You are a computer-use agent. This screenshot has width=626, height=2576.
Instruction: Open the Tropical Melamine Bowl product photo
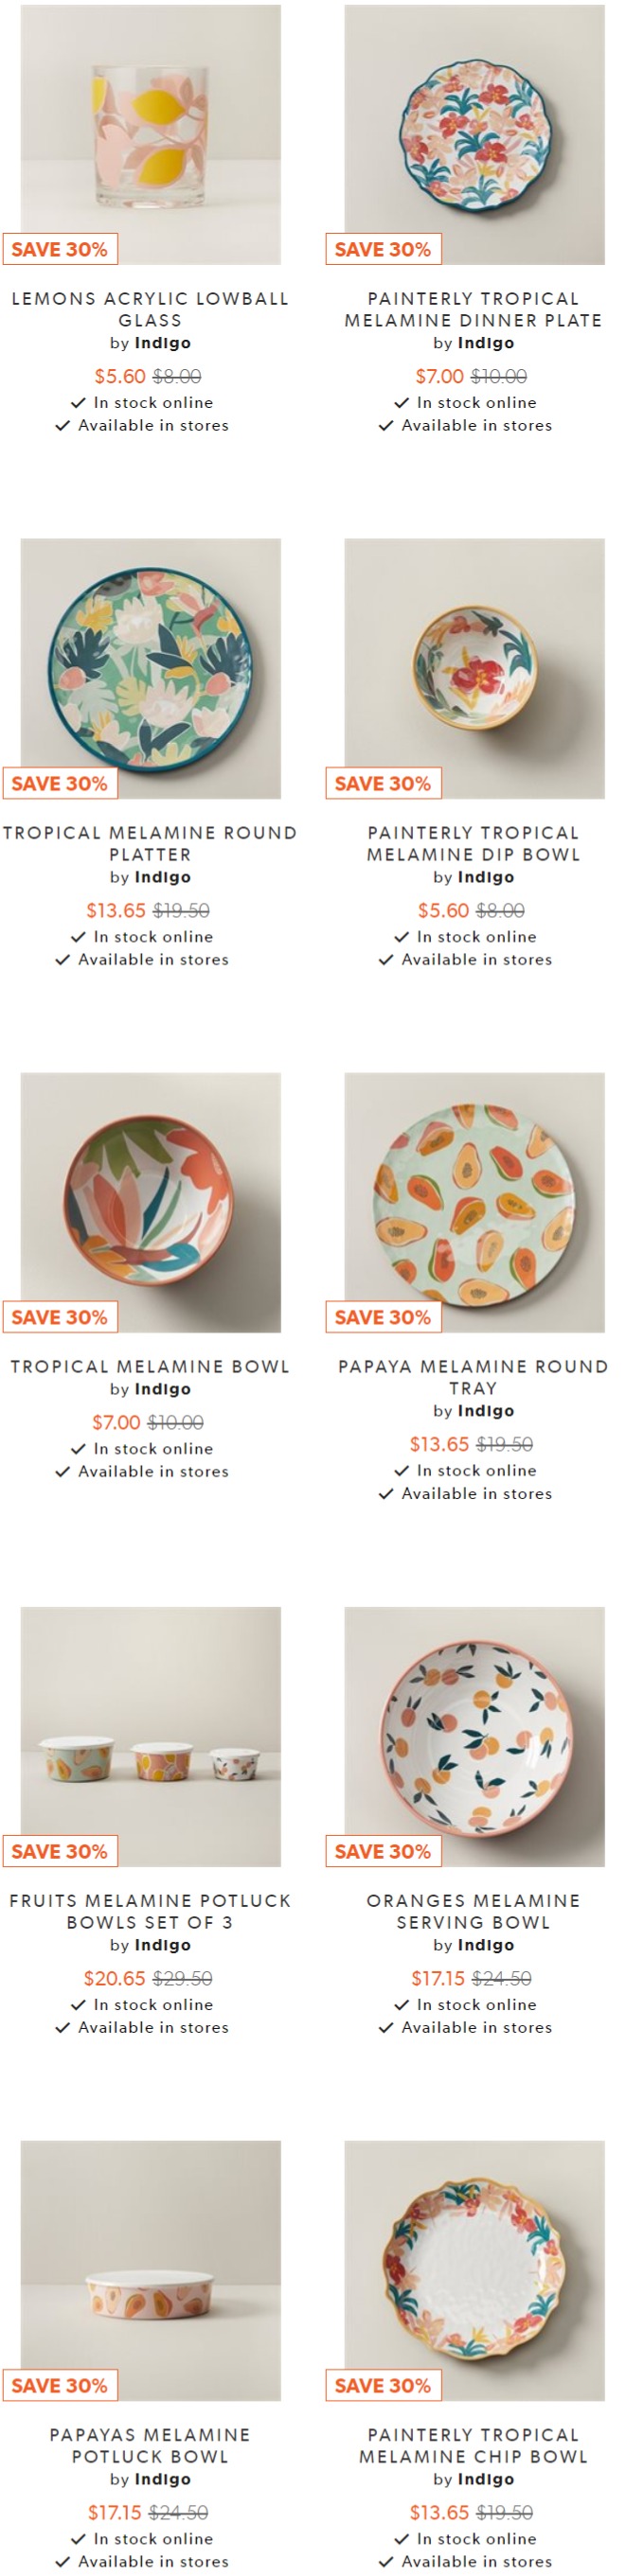150,1203
